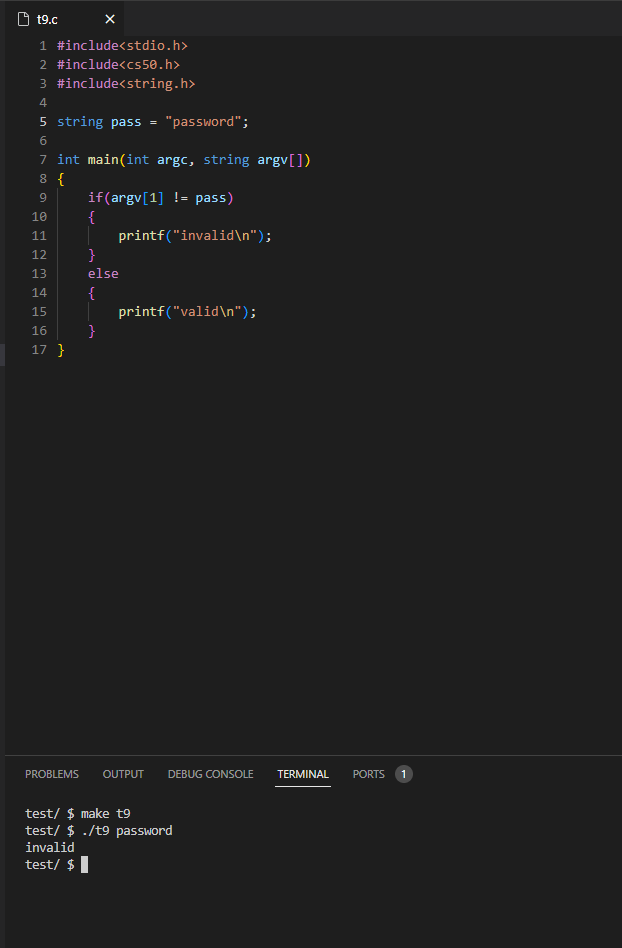
Task: Click the opening brace on line 8
Action: 60,179
